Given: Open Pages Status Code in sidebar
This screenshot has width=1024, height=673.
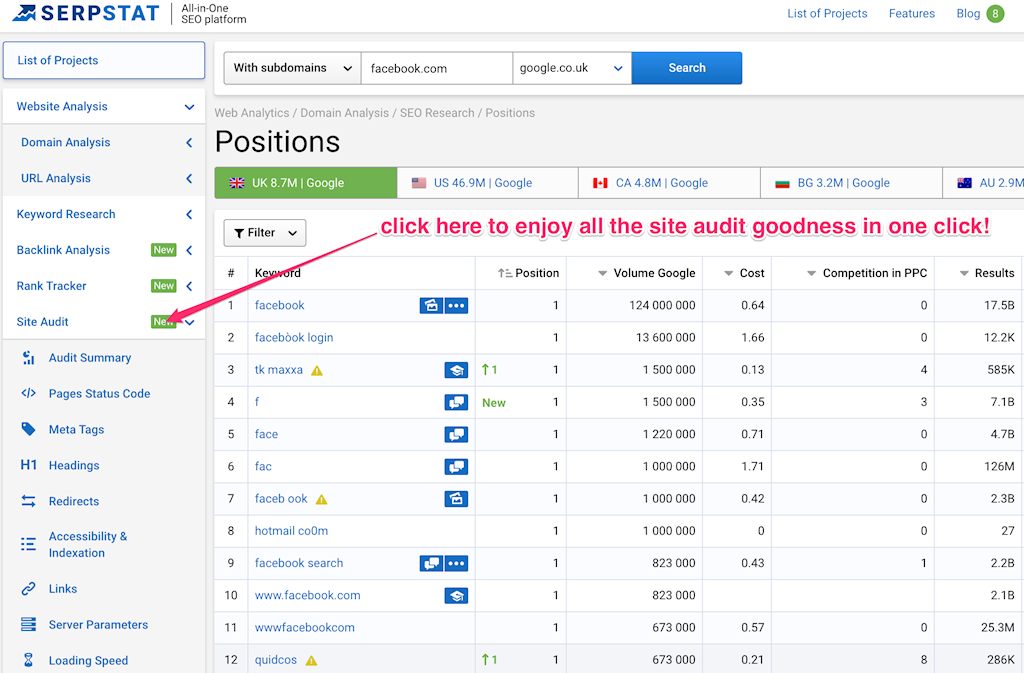Looking at the screenshot, I should tap(99, 394).
